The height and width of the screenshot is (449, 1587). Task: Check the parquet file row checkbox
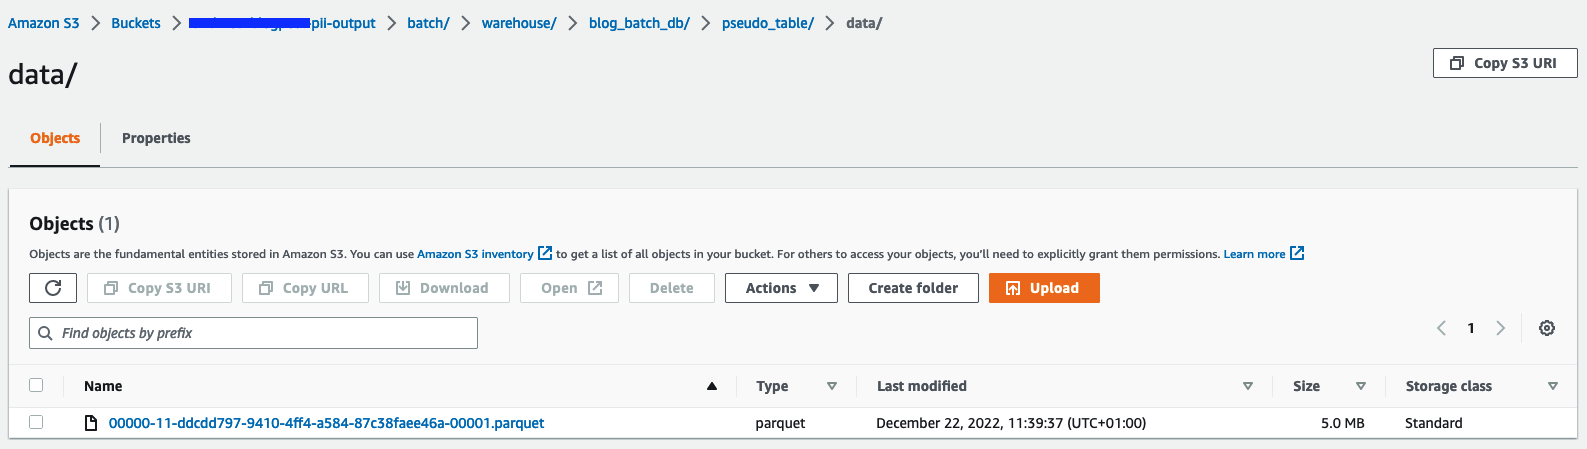[37, 422]
